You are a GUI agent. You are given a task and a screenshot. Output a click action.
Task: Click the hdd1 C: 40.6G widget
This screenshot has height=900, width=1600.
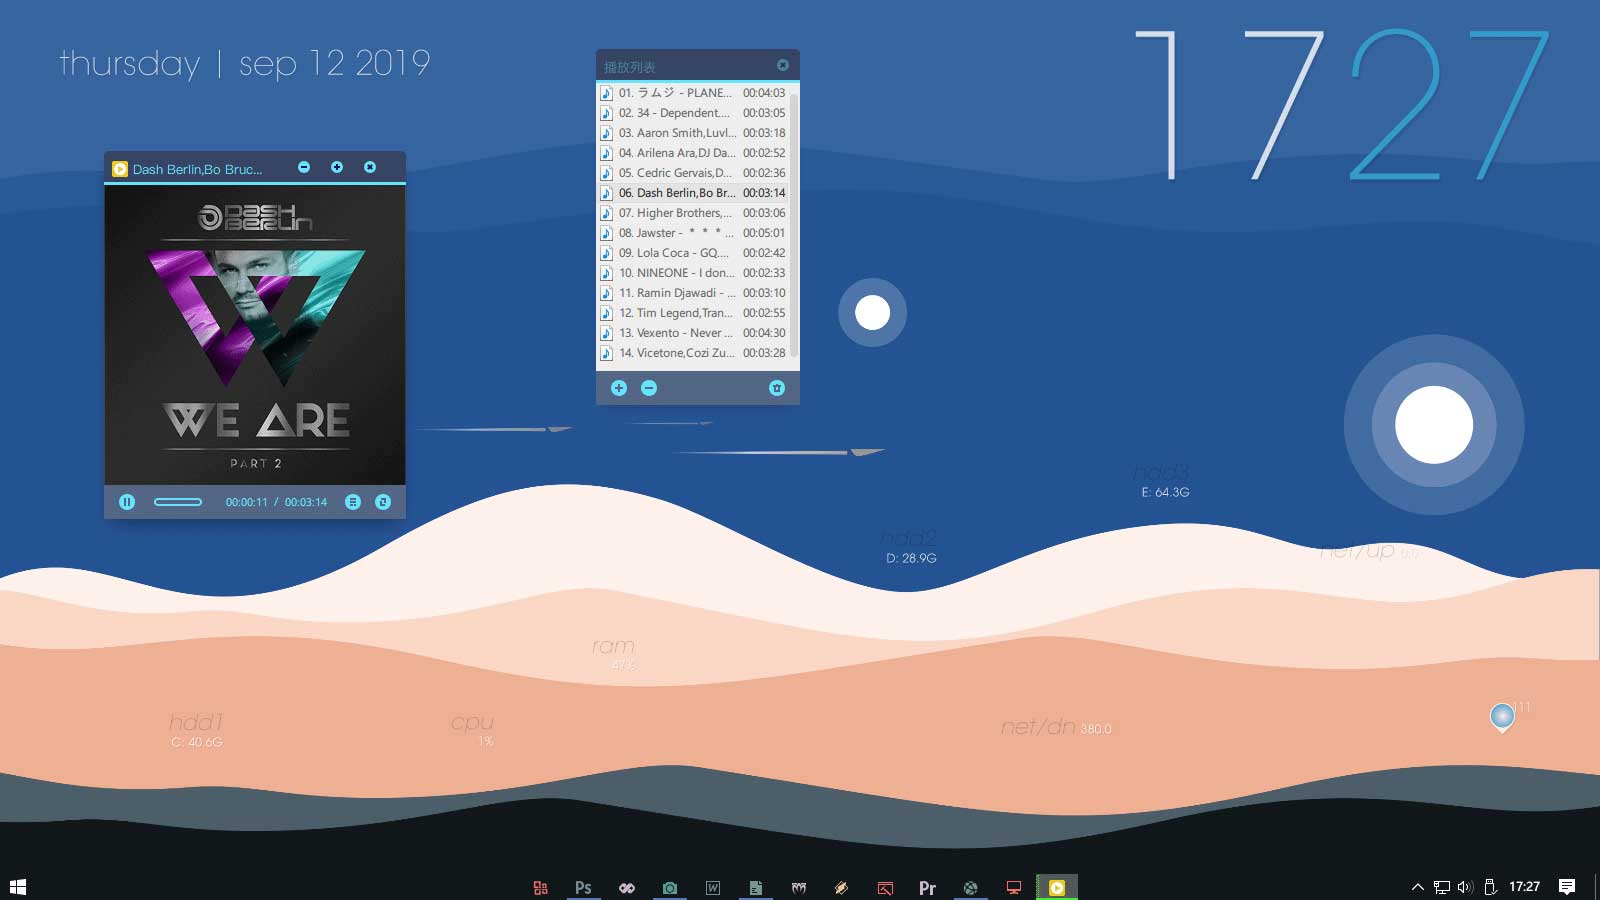click(197, 730)
